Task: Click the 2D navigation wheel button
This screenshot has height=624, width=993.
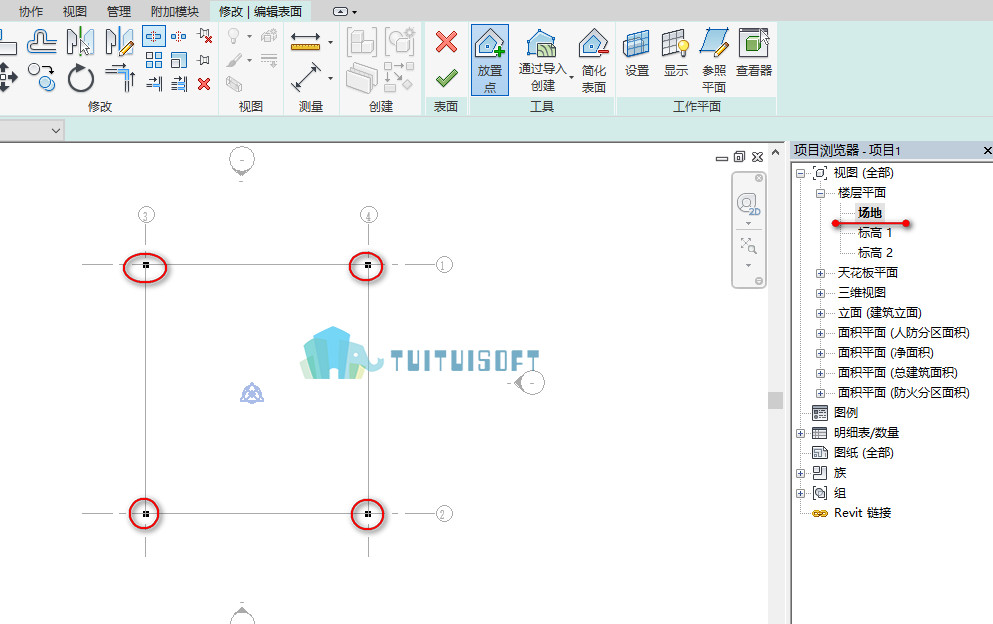Action: [x=749, y=205]
